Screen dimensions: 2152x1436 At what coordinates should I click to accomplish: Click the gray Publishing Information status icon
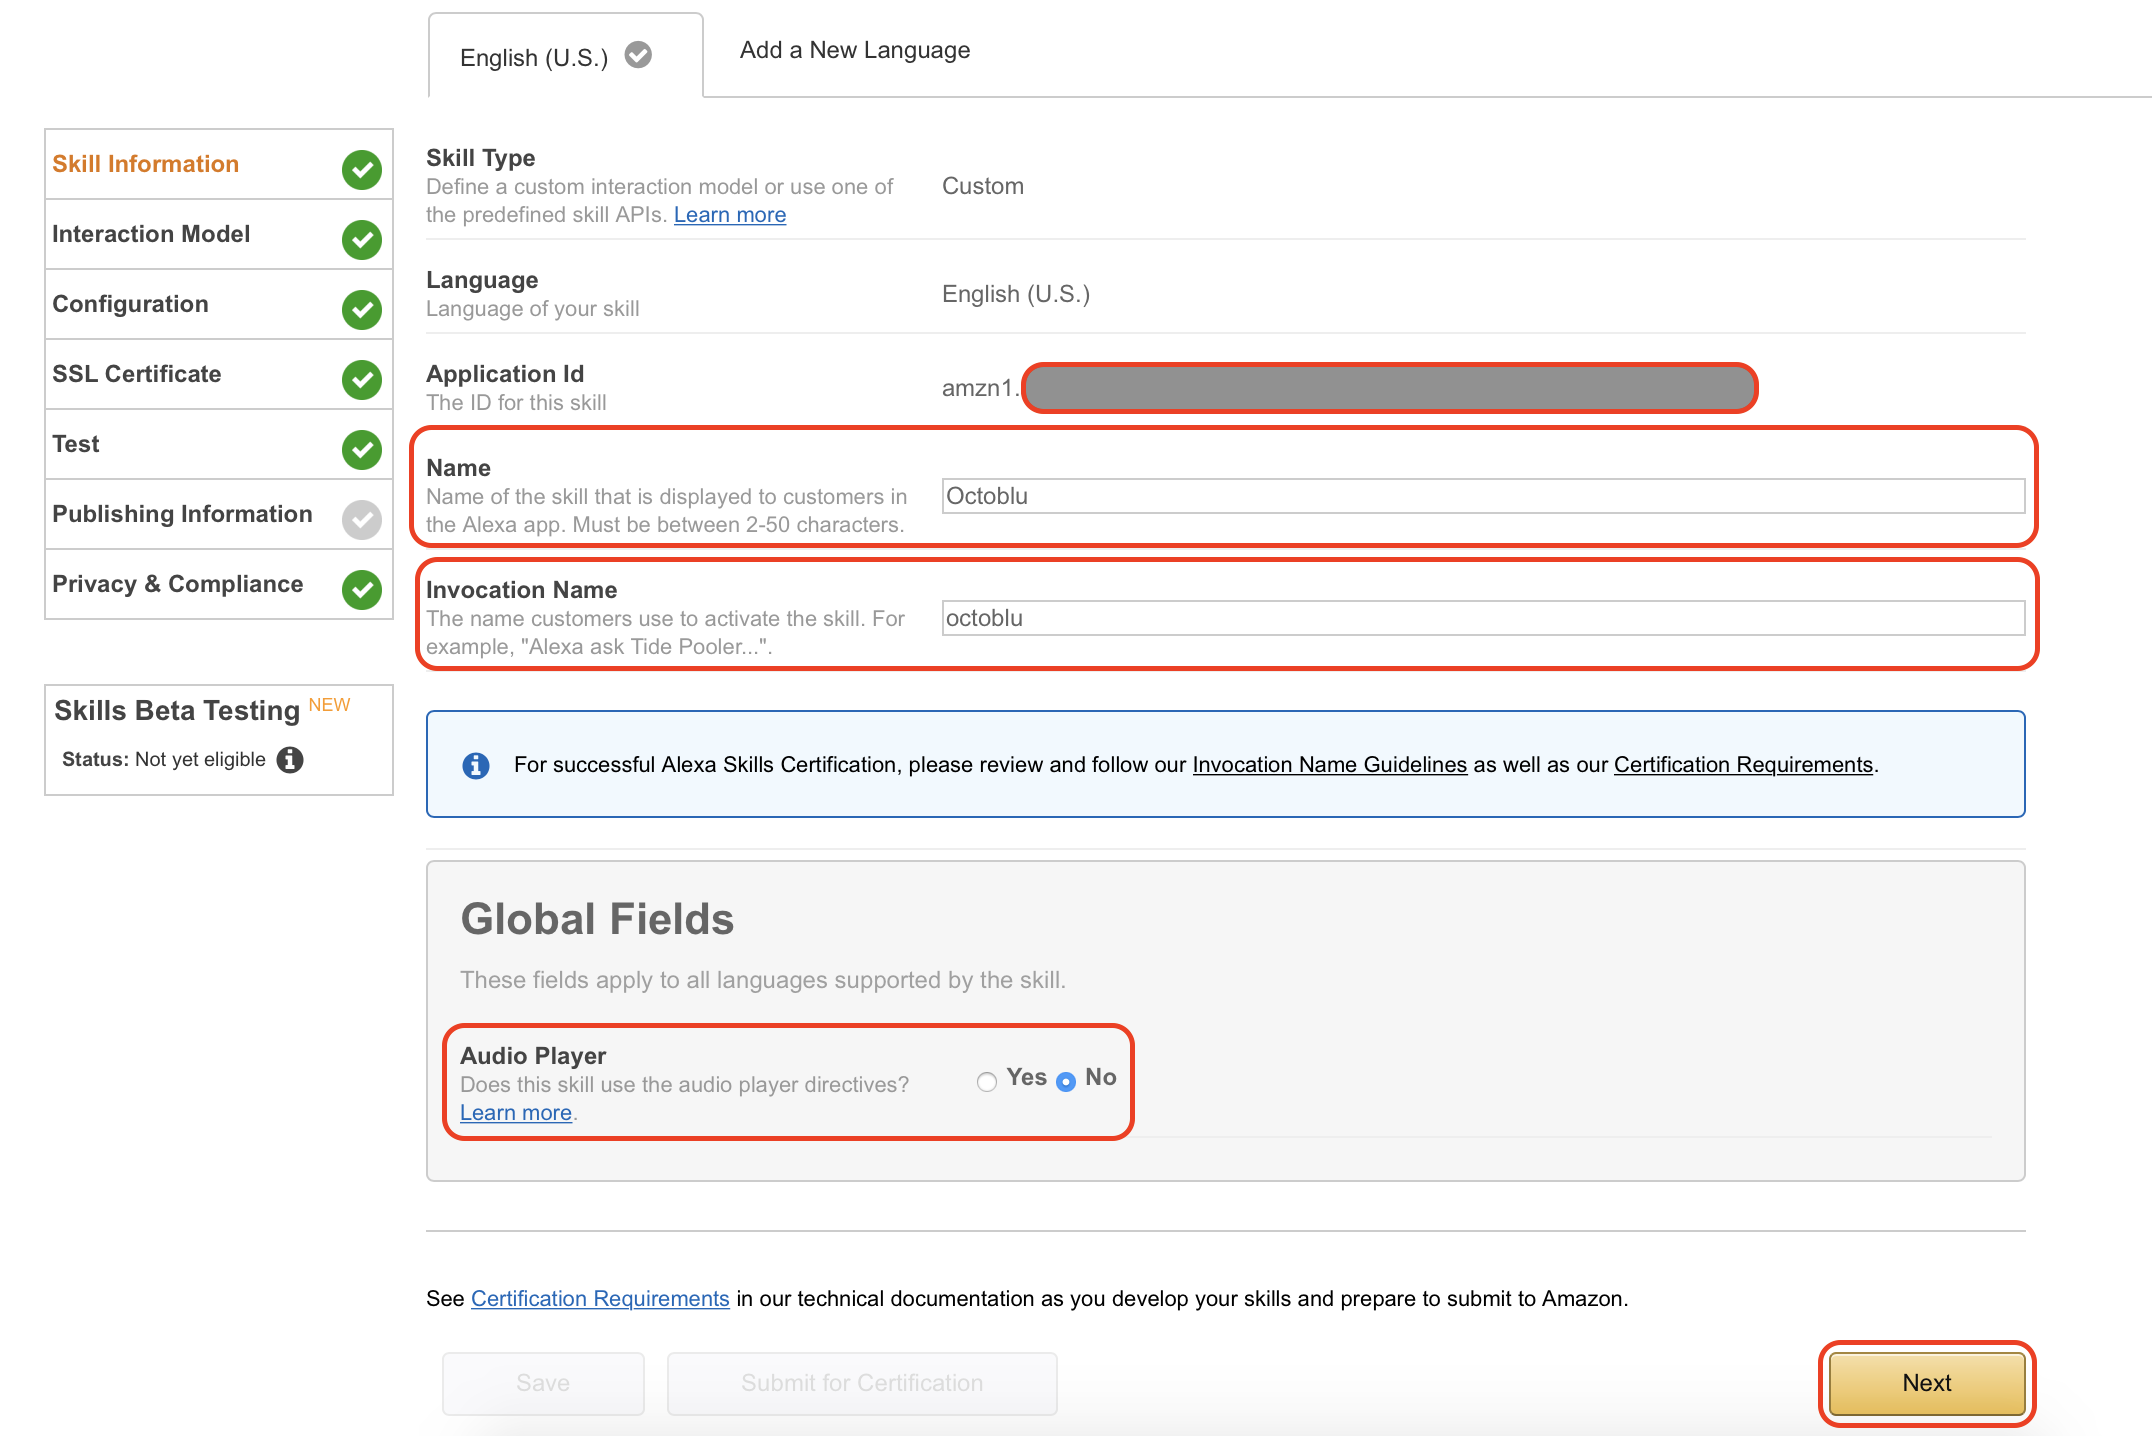(x=361, y=519)
